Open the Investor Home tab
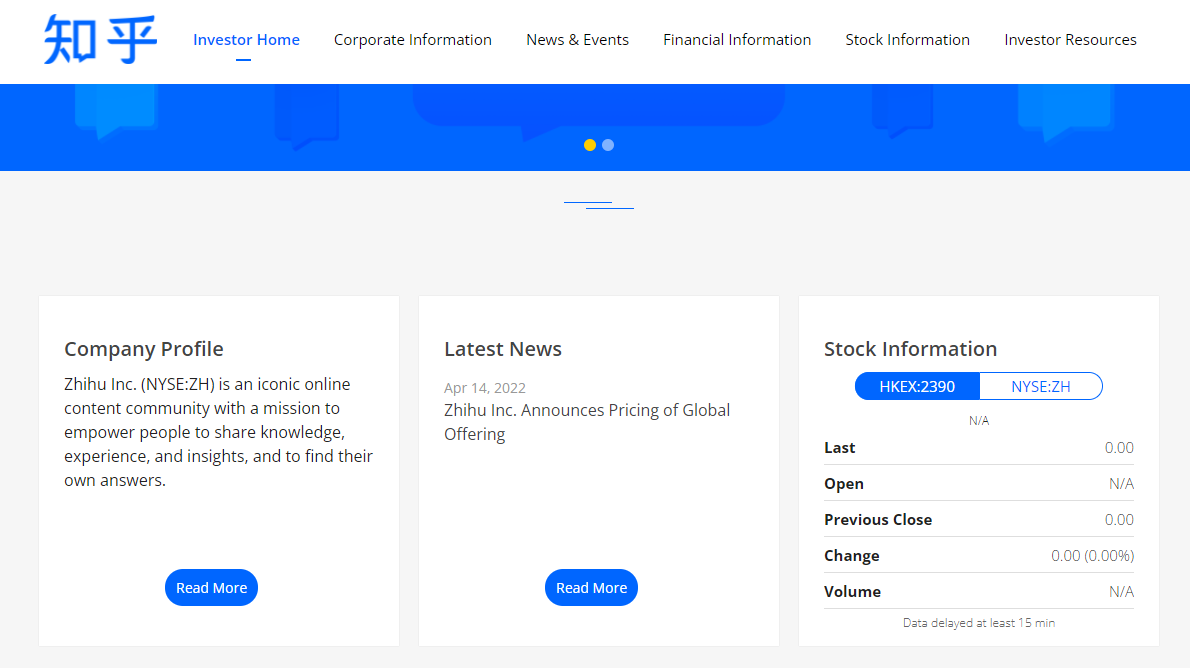 click(246, 40)
